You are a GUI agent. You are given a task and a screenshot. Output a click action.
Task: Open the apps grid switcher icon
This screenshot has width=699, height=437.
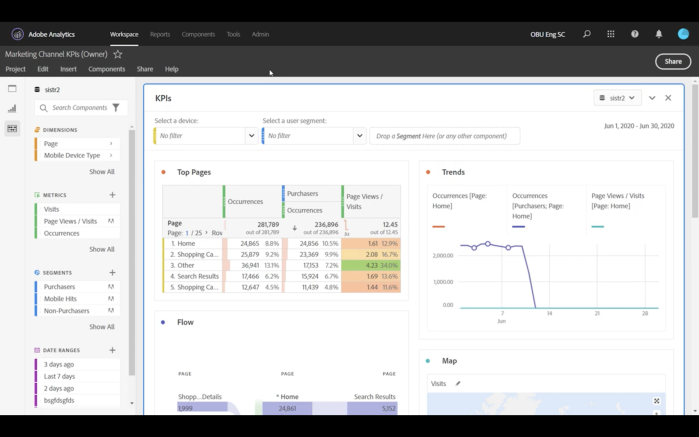611,34
